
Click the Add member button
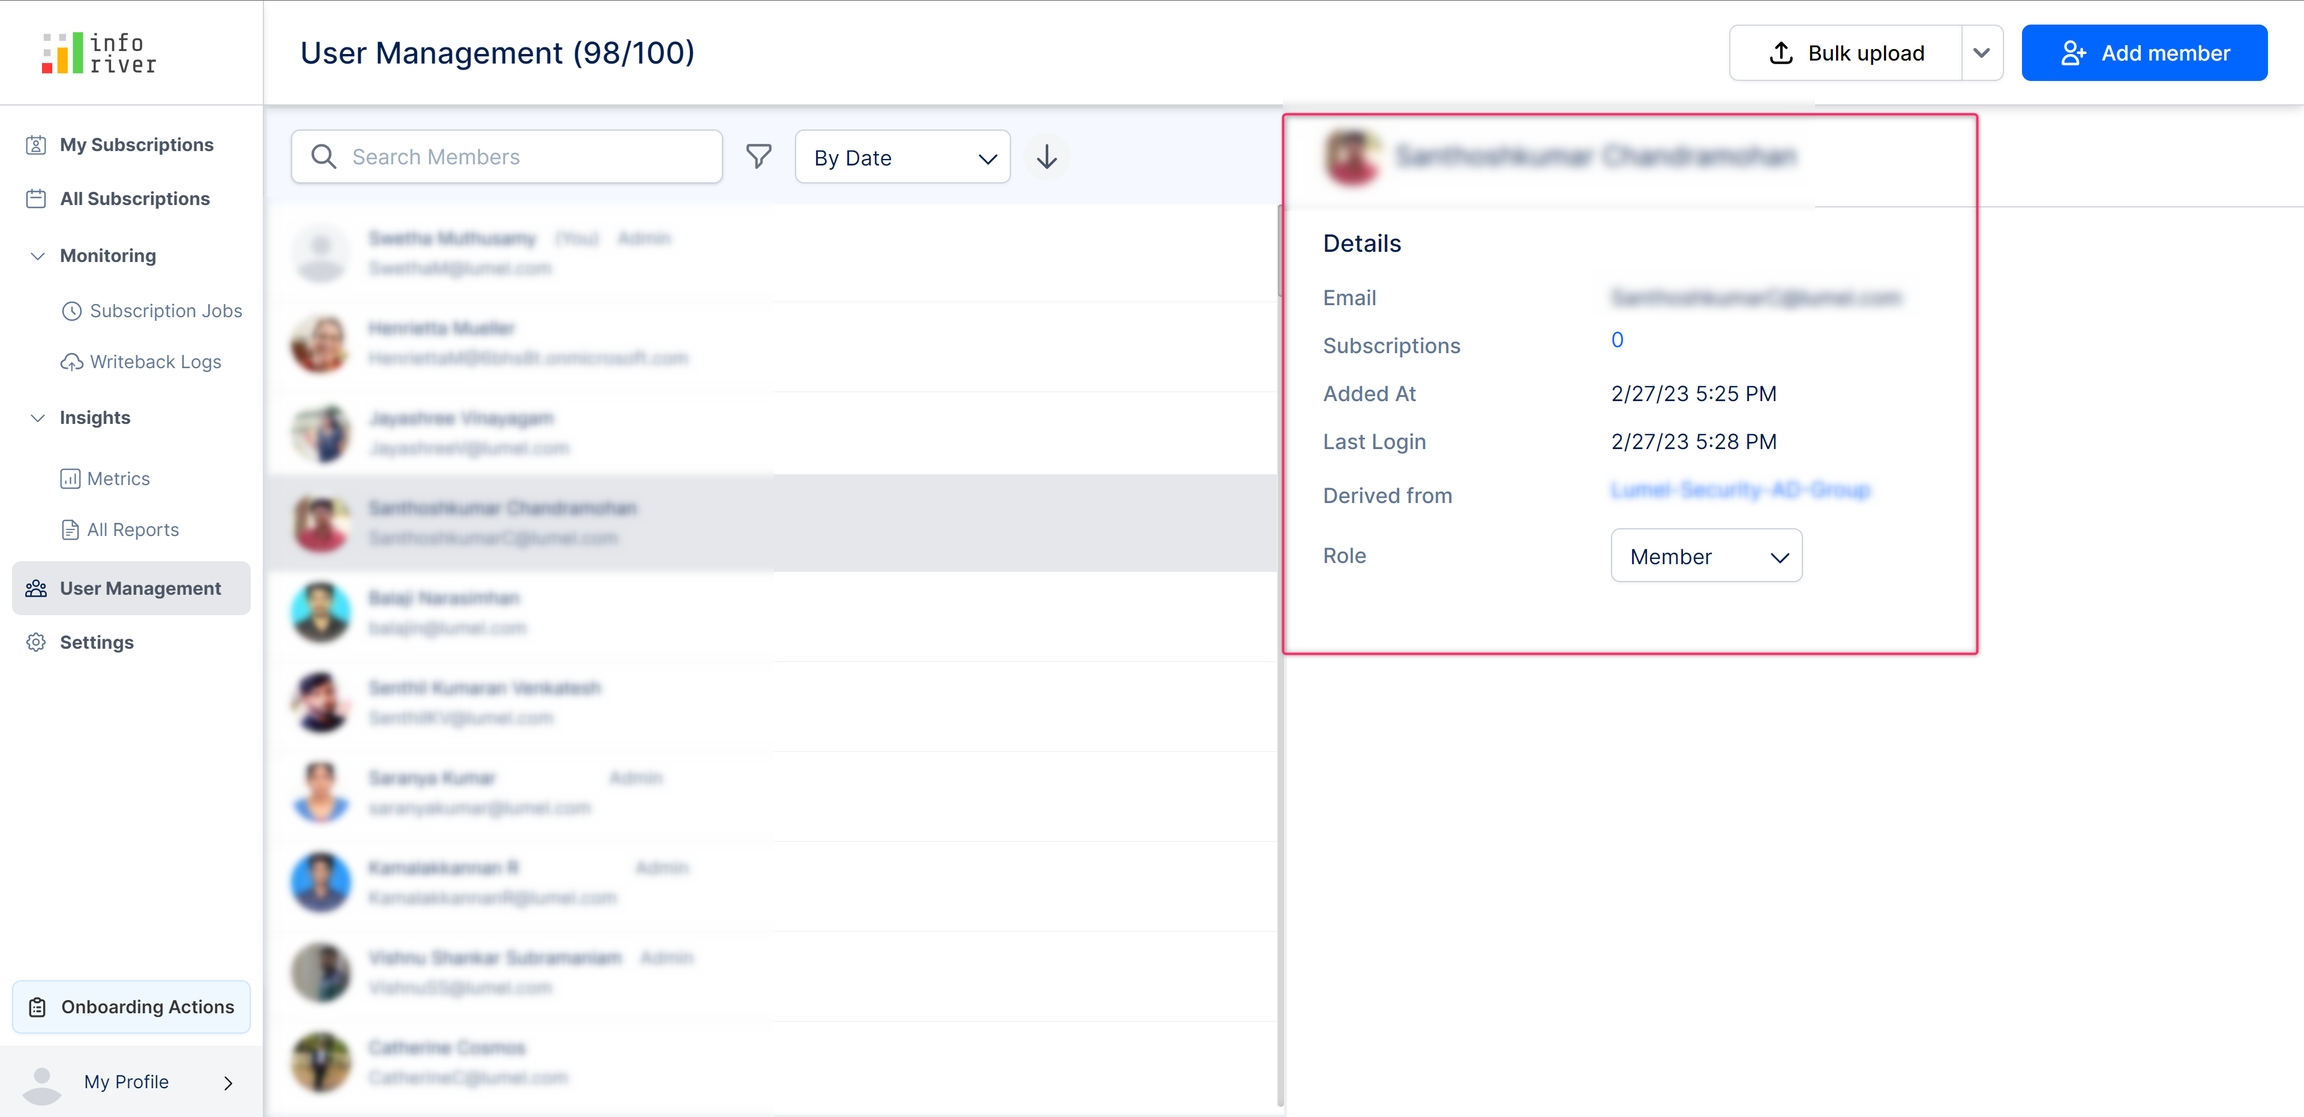pos(2144,53)
